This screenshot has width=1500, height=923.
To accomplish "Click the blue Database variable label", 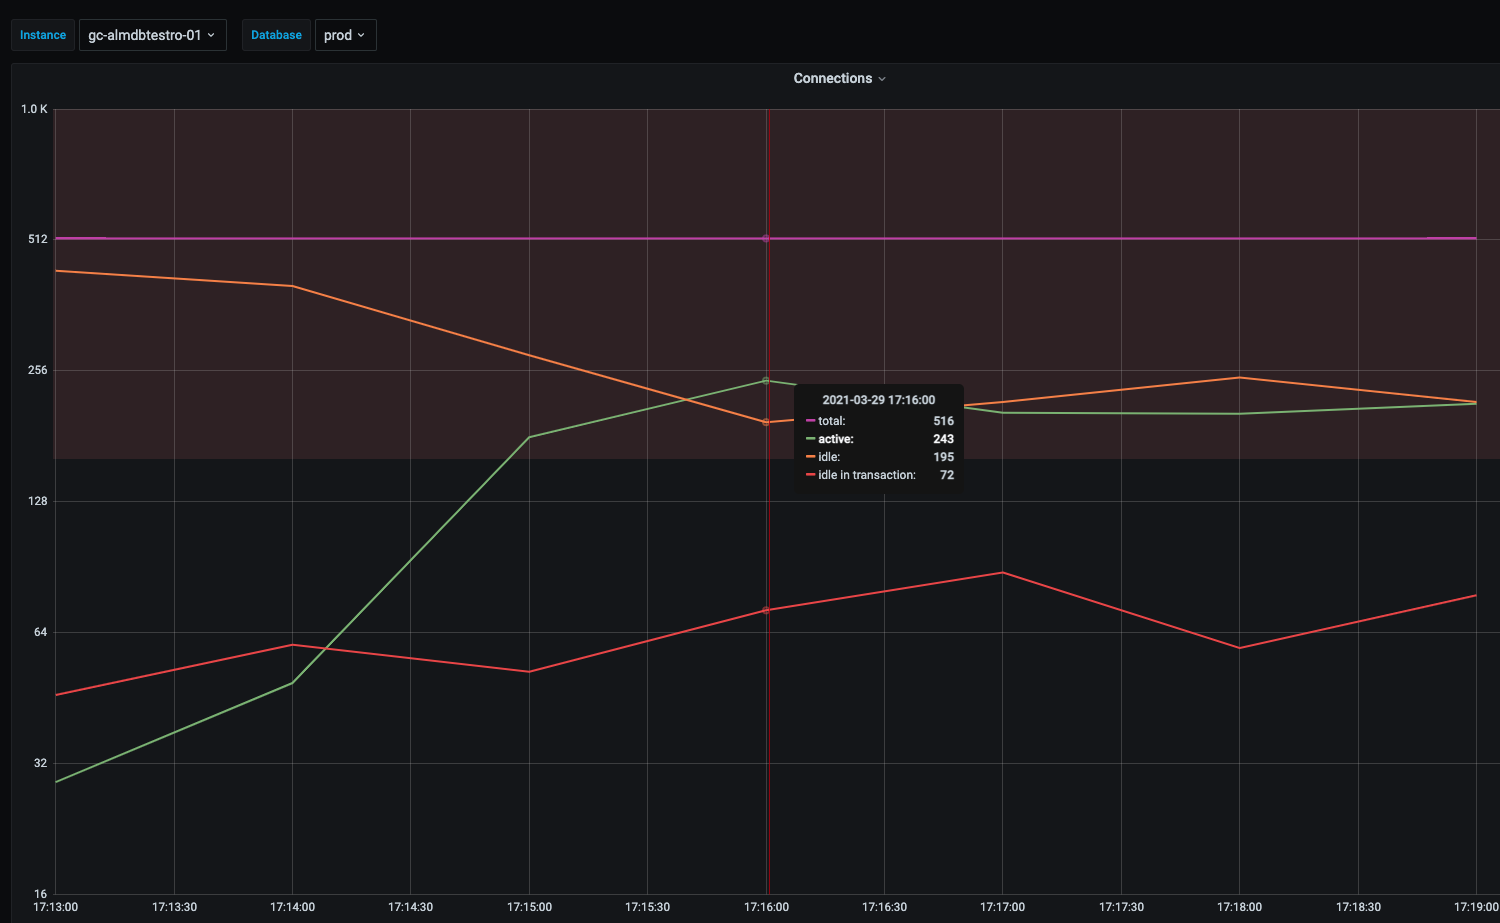I will point(276,35).
